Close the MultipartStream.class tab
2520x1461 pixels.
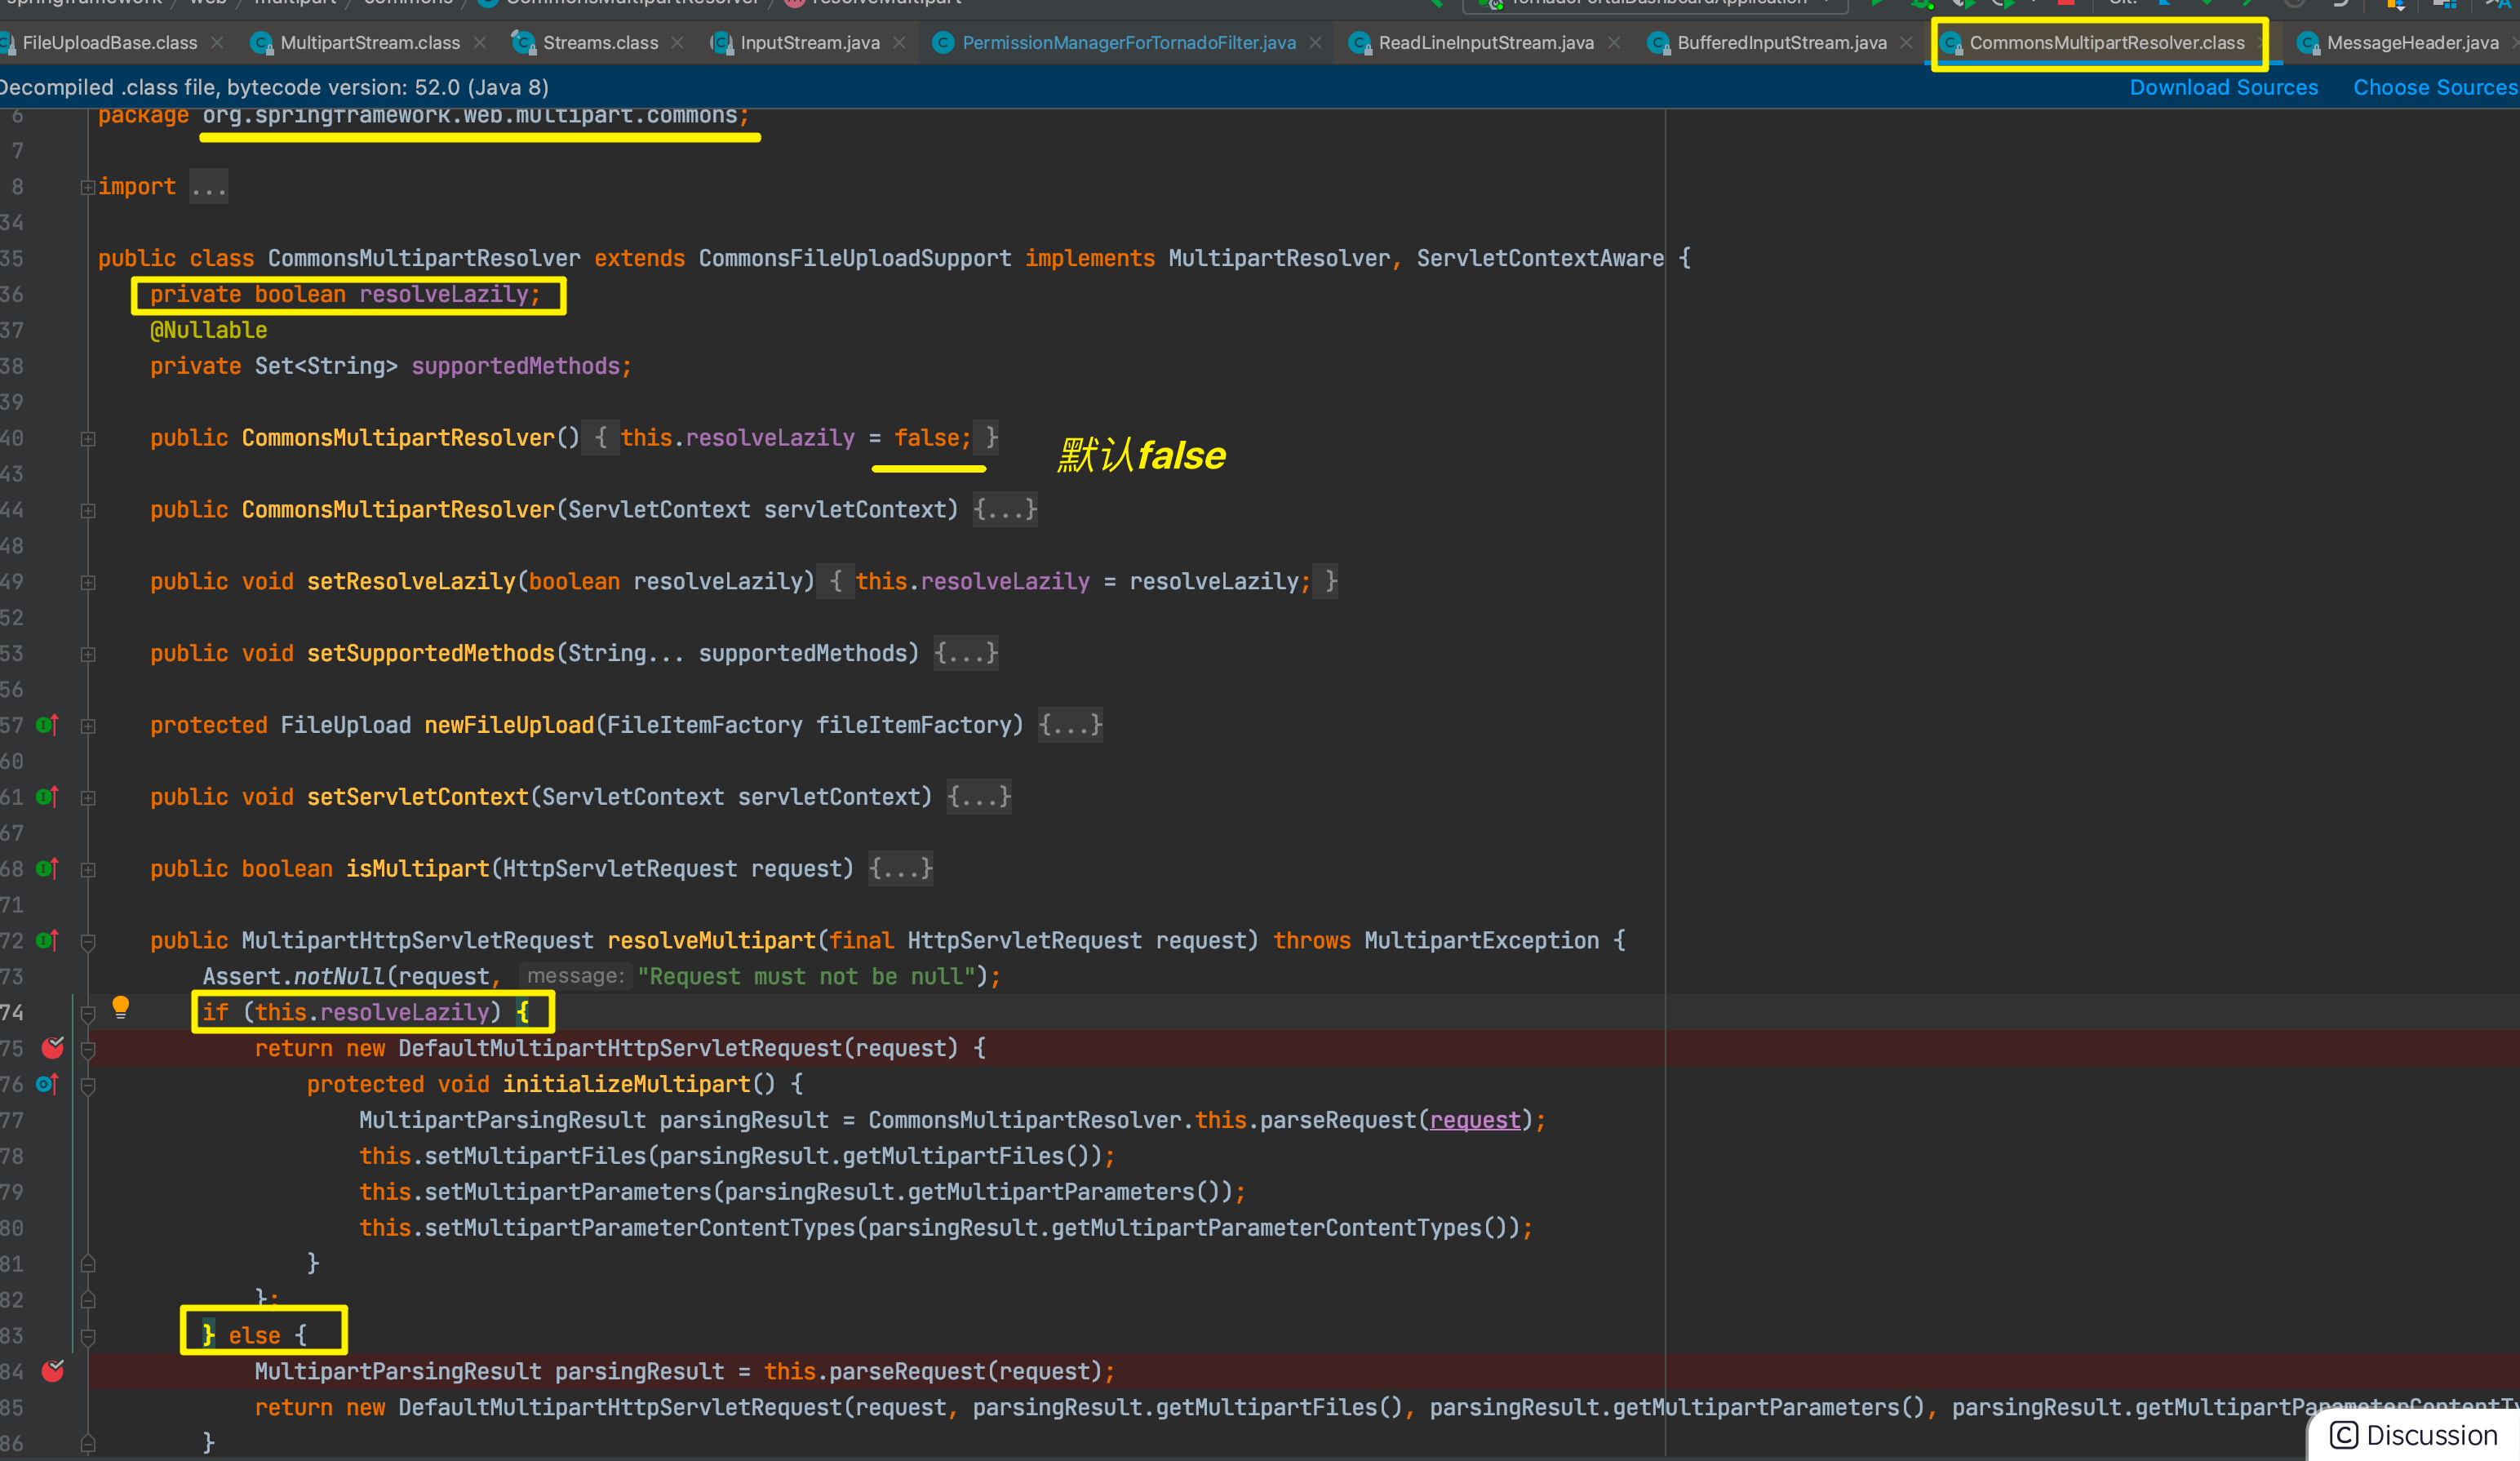[x=480, y=43]
